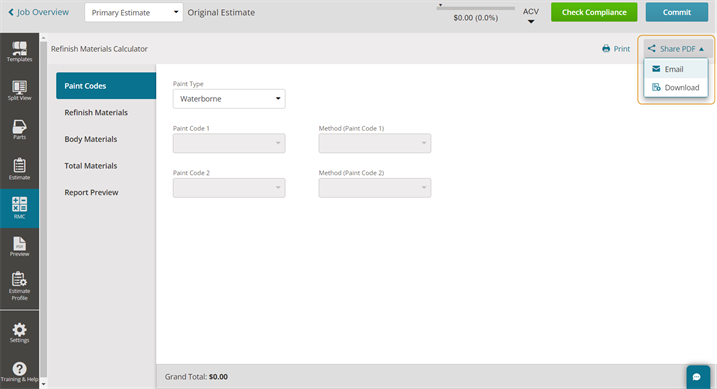Click the Commit button

tap(677, 12)
